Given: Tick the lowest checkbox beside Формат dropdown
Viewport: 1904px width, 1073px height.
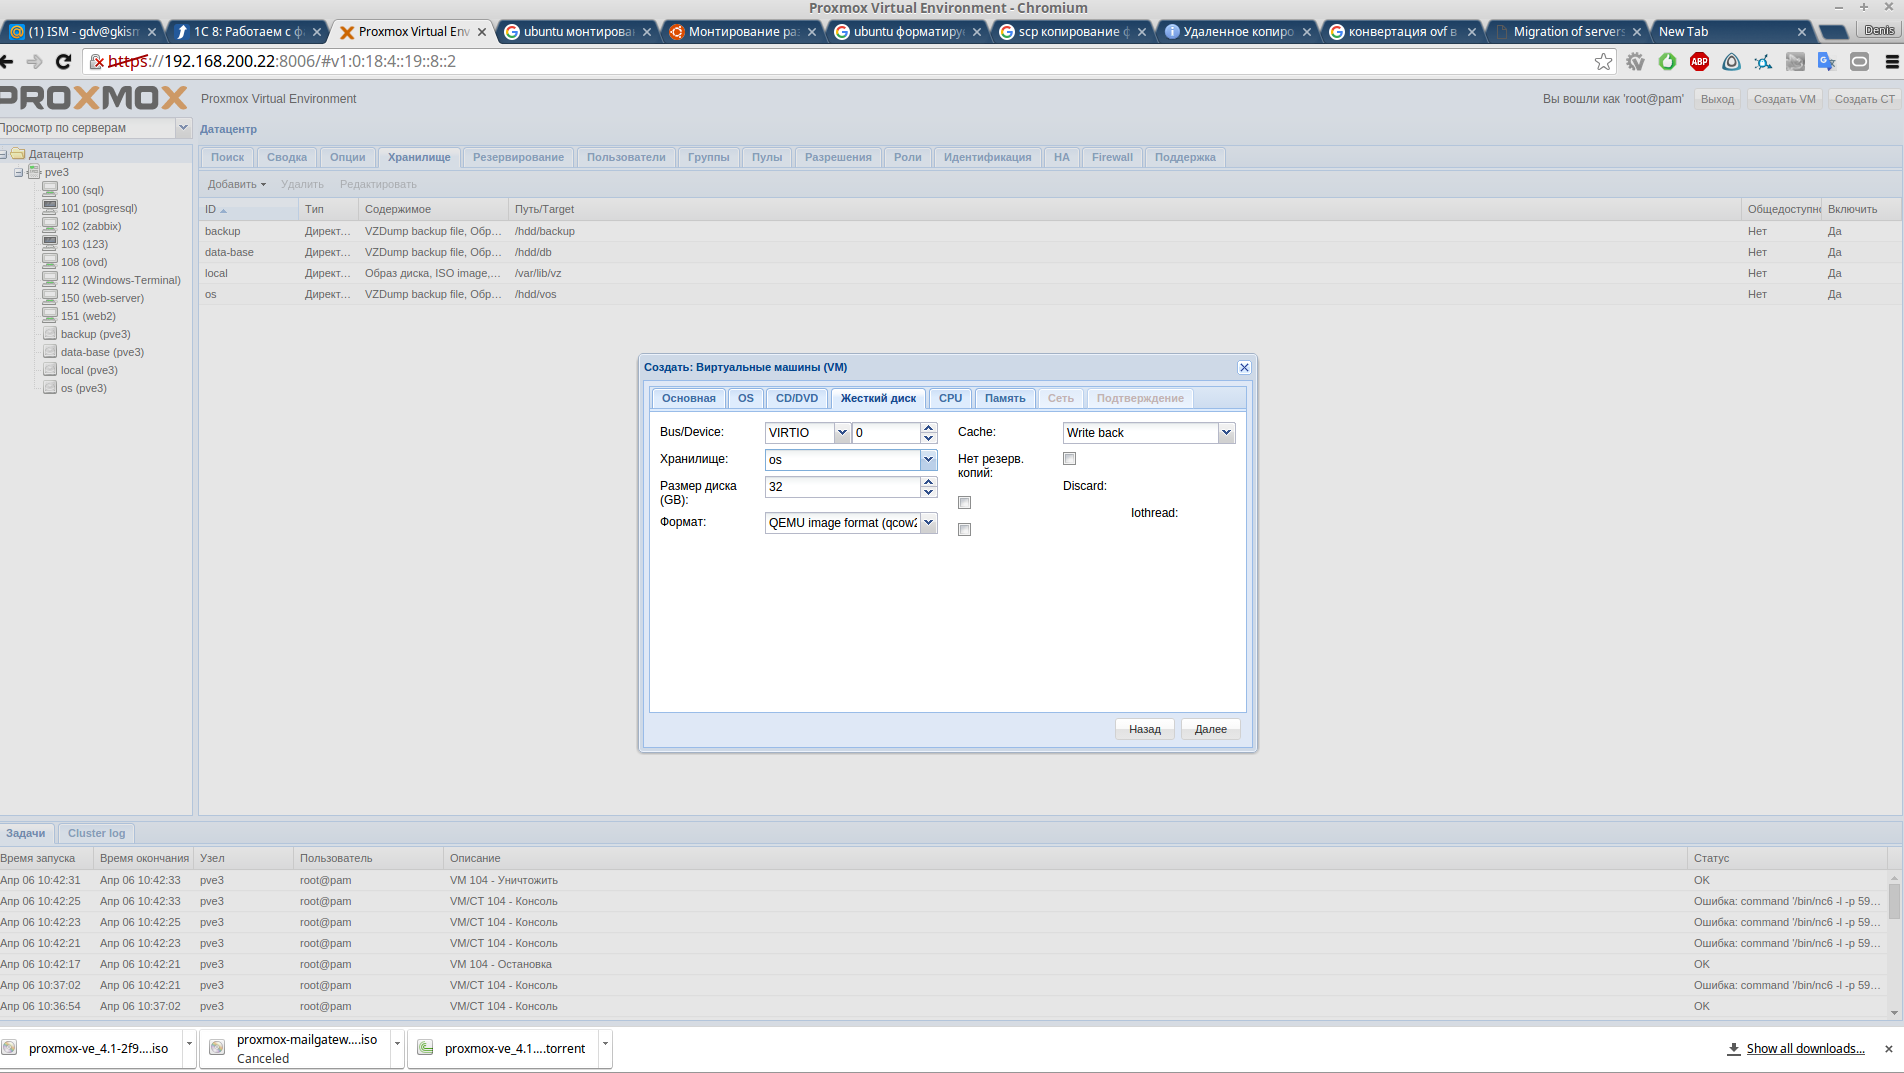Looking at the screenshot, I should (964, 530).
